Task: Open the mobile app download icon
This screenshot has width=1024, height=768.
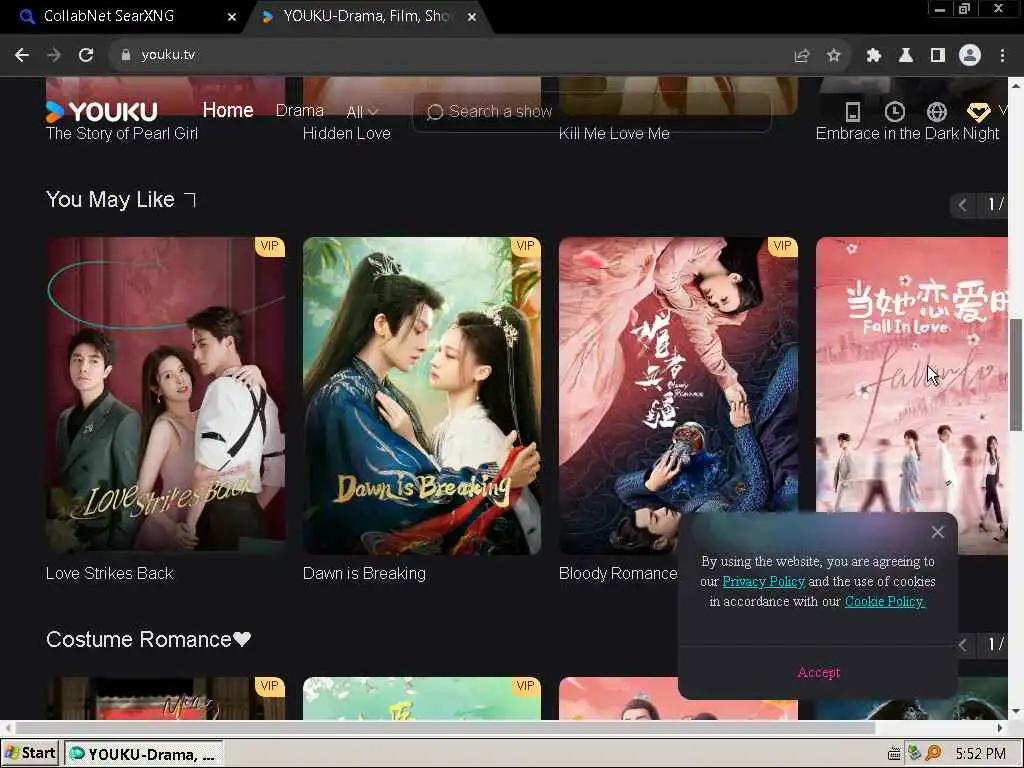Action: click(x=852, y=112)
